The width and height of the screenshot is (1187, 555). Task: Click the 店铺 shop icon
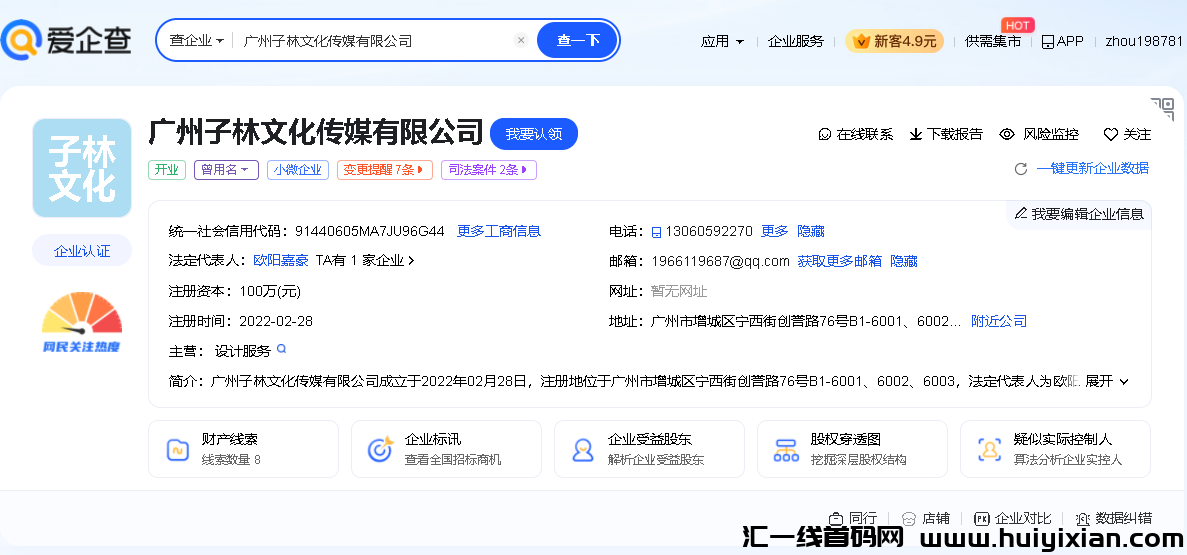[x=908, y=519]
